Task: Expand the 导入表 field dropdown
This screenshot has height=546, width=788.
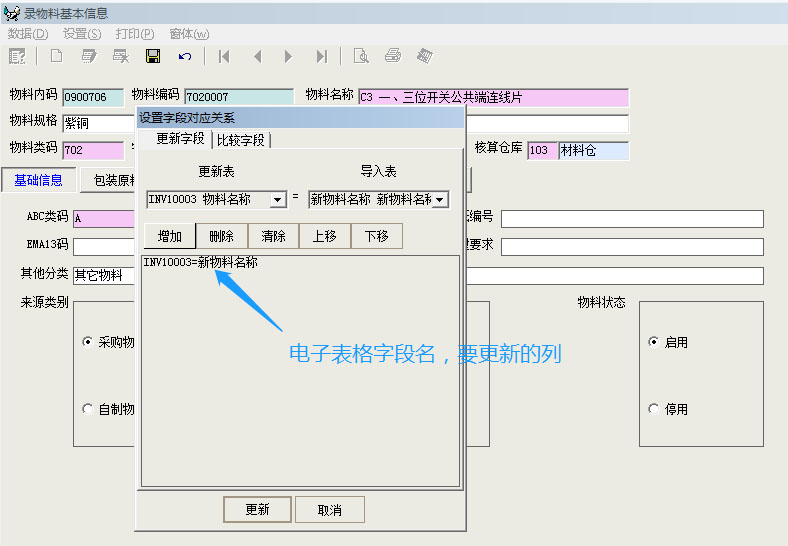Action: pyautogui.click(x=440, y=200)
